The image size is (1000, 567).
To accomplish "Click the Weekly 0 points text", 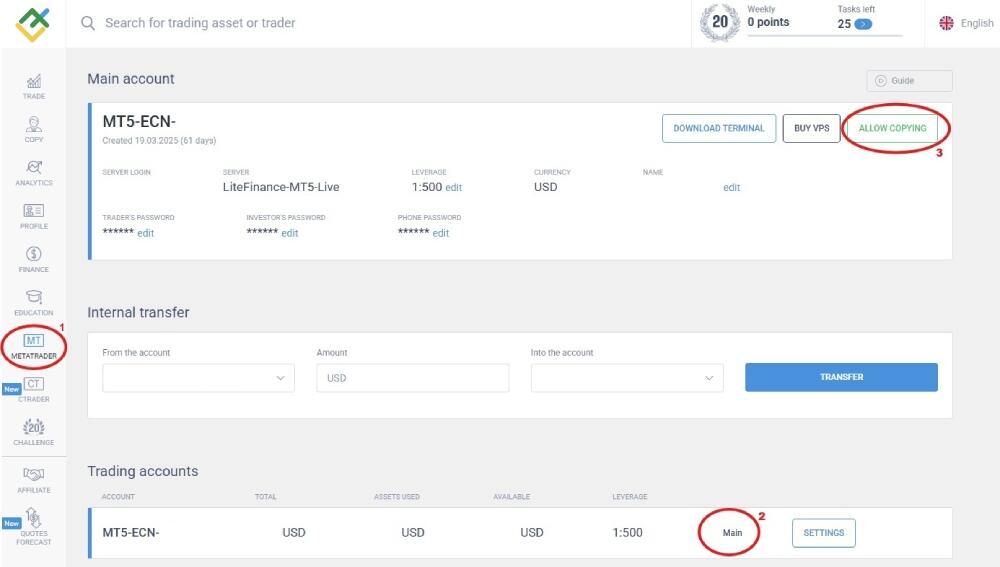I will pos(768,17).
